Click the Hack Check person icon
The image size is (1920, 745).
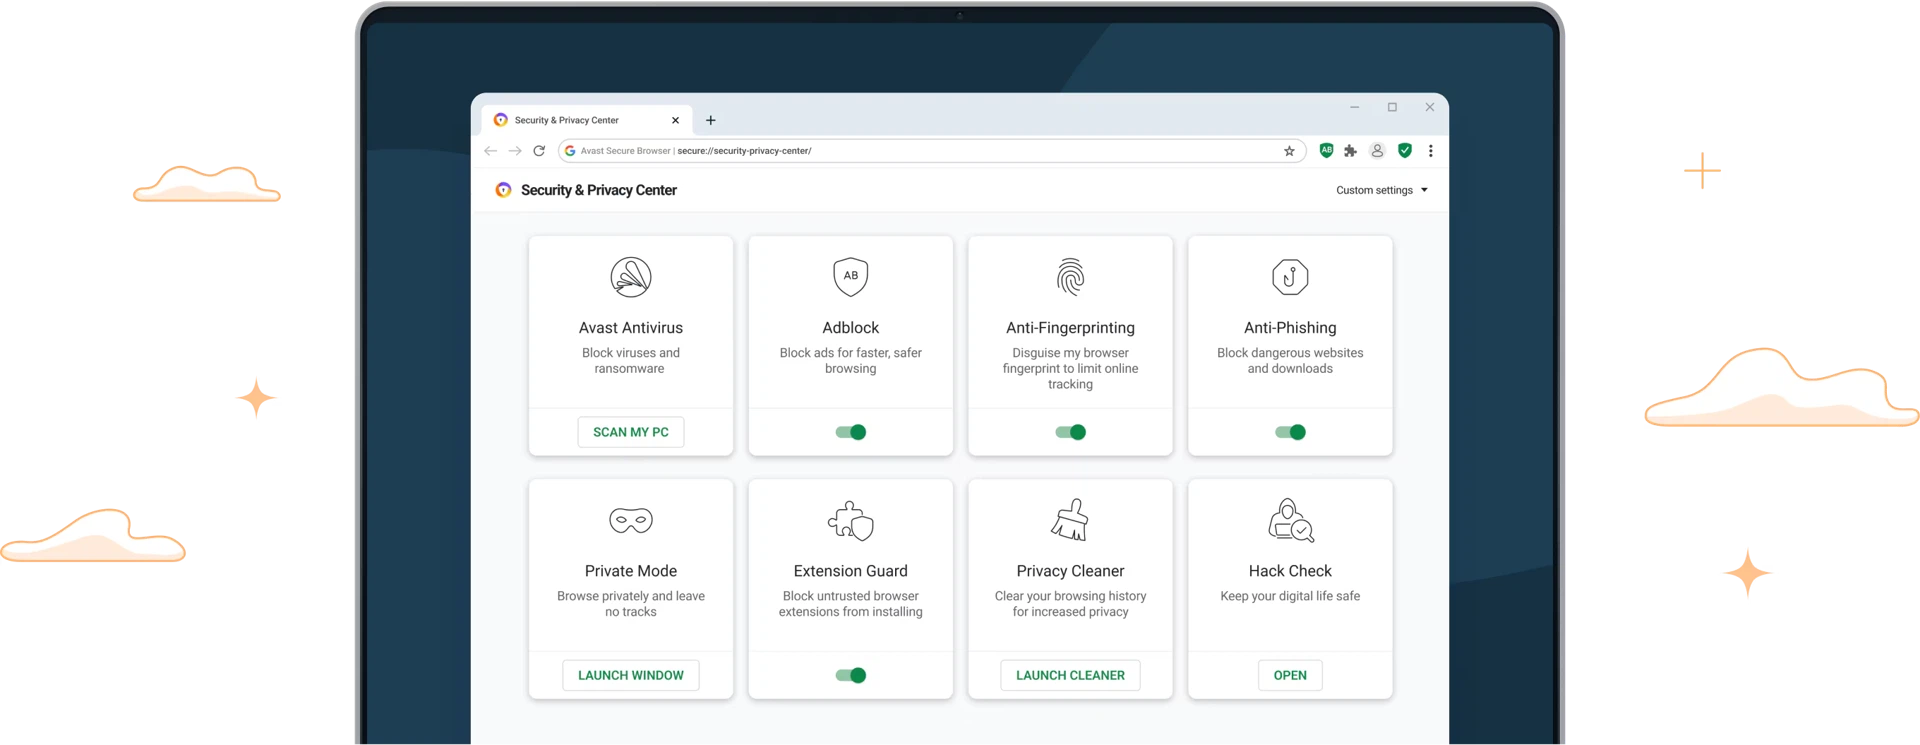1290,520
